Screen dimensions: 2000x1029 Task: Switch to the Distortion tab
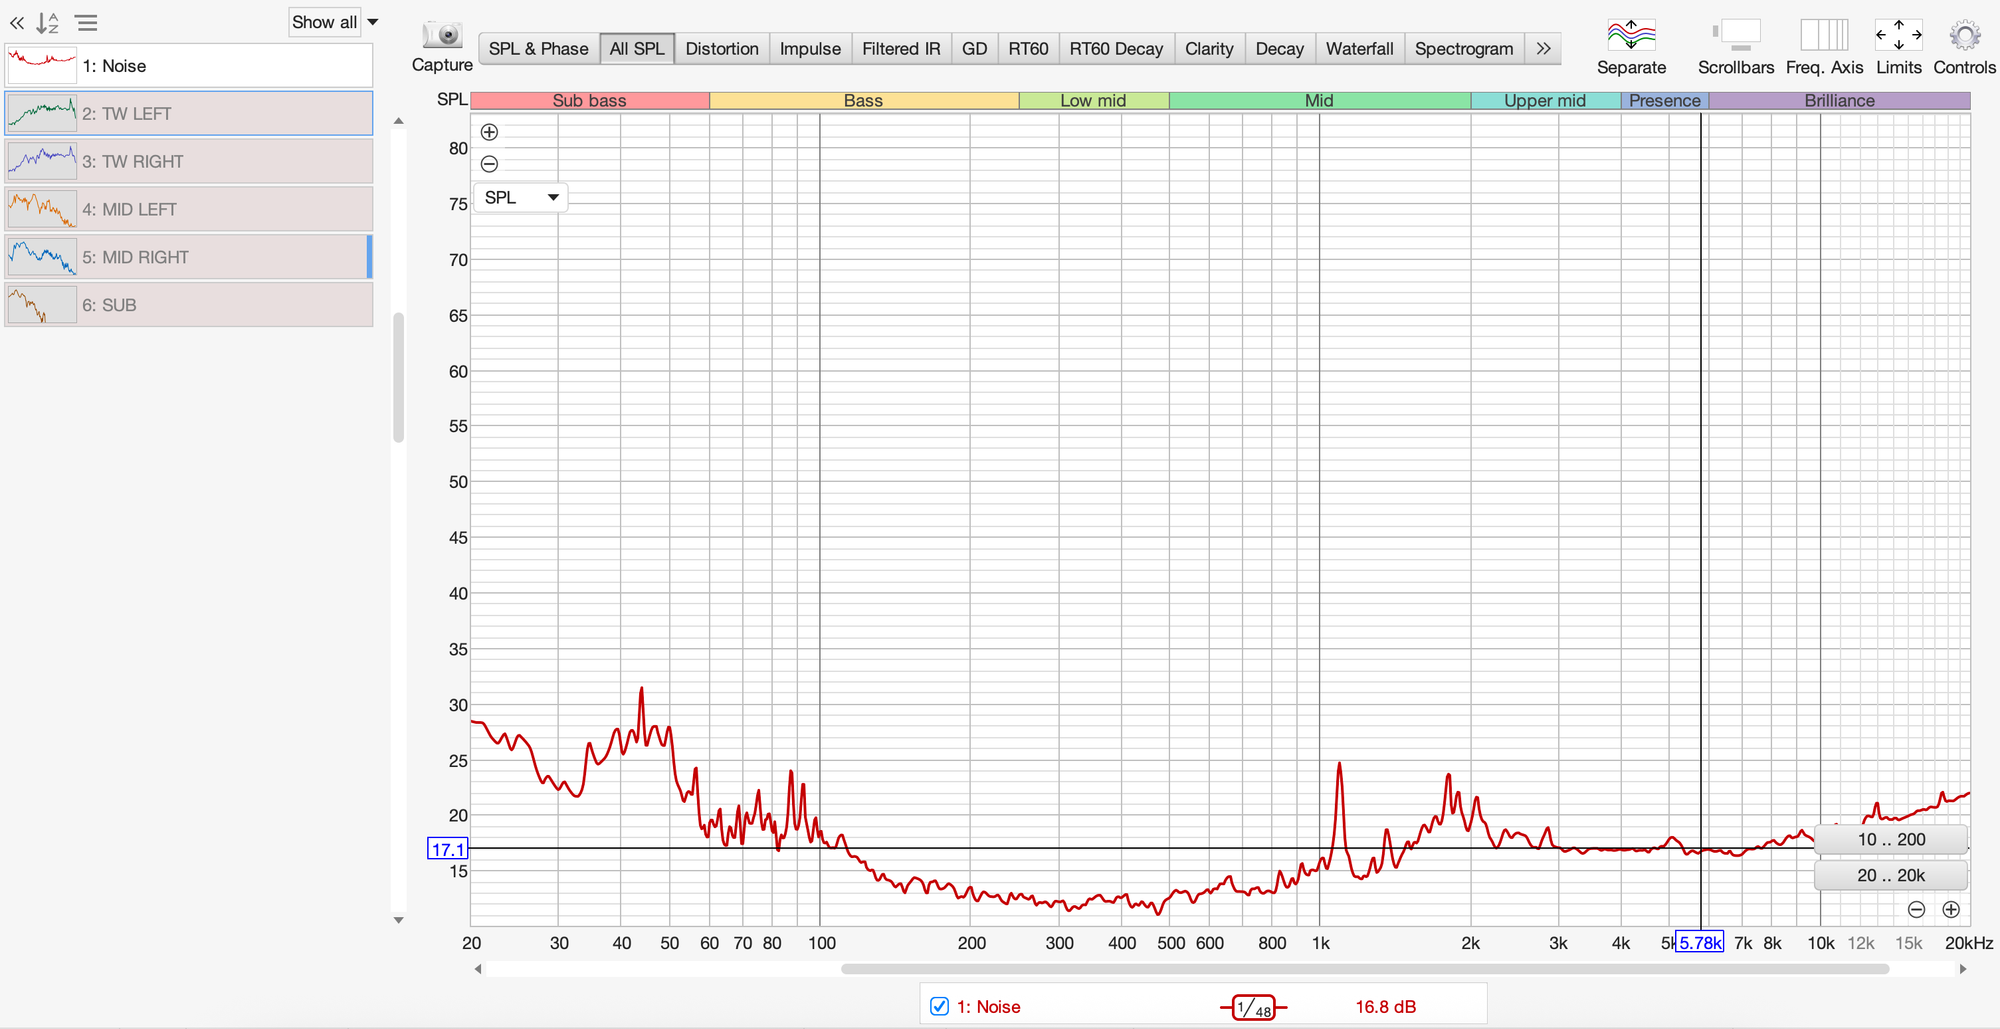[721, 49]
